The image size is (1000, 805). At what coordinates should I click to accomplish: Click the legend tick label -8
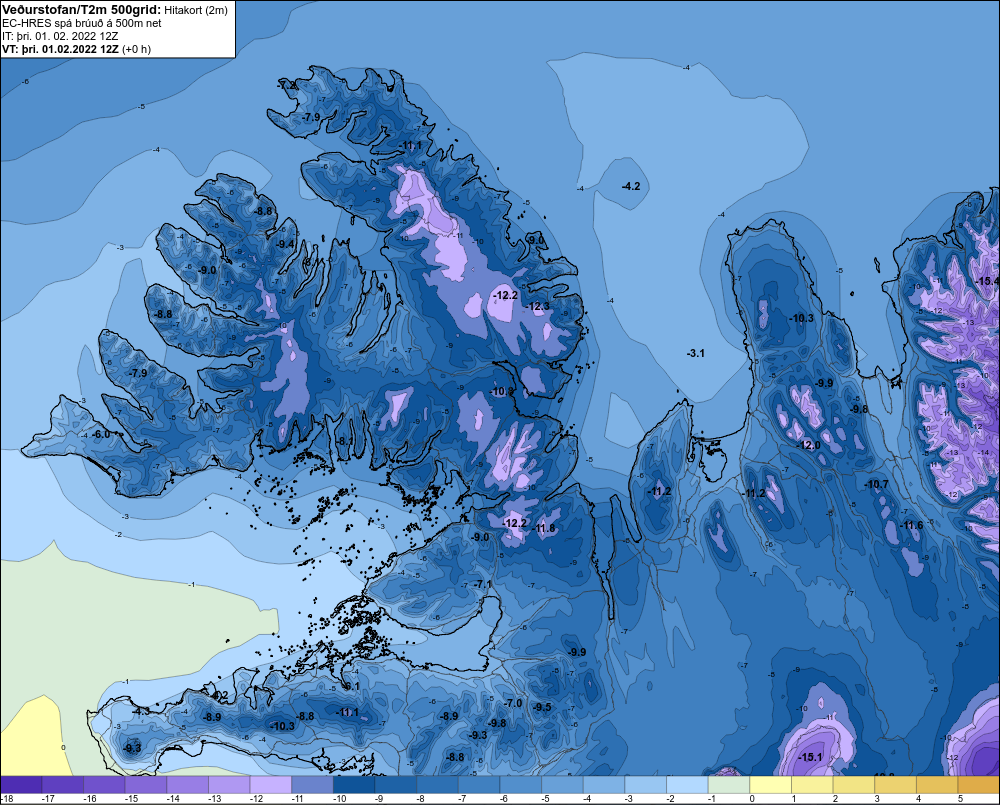pyautogui.click(x=422, y=799)
